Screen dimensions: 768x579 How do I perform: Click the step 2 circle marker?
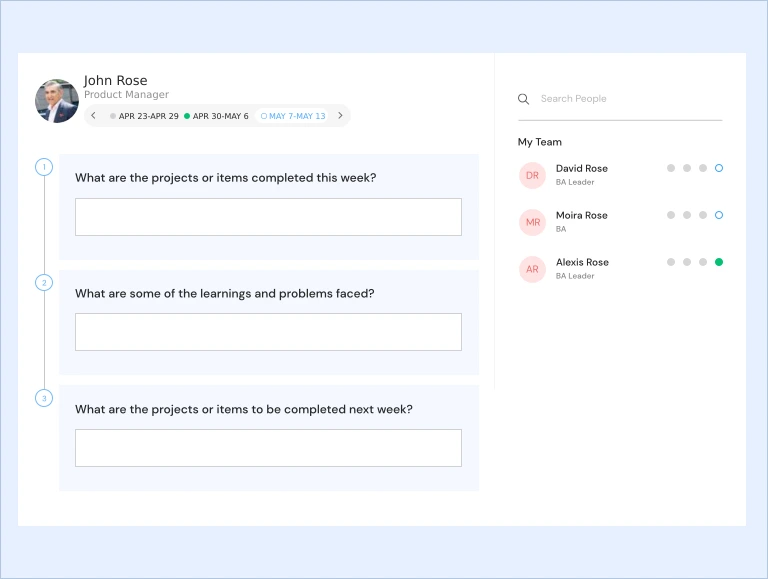(44, 283)
